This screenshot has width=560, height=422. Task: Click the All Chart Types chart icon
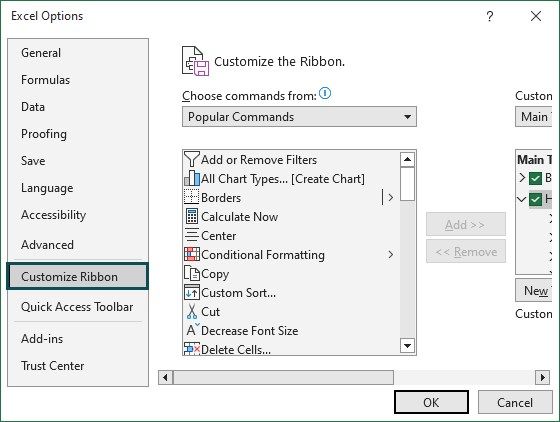pyautogui.click(x=191, y=178)
